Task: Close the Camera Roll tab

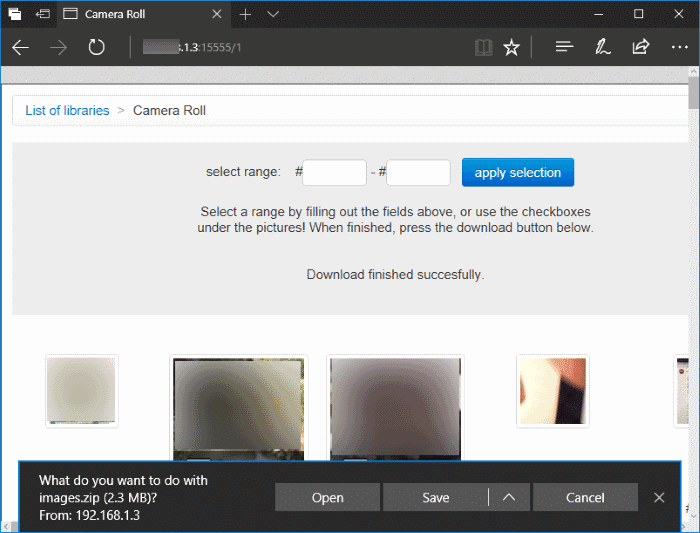Action: click(x=217, y=14)
